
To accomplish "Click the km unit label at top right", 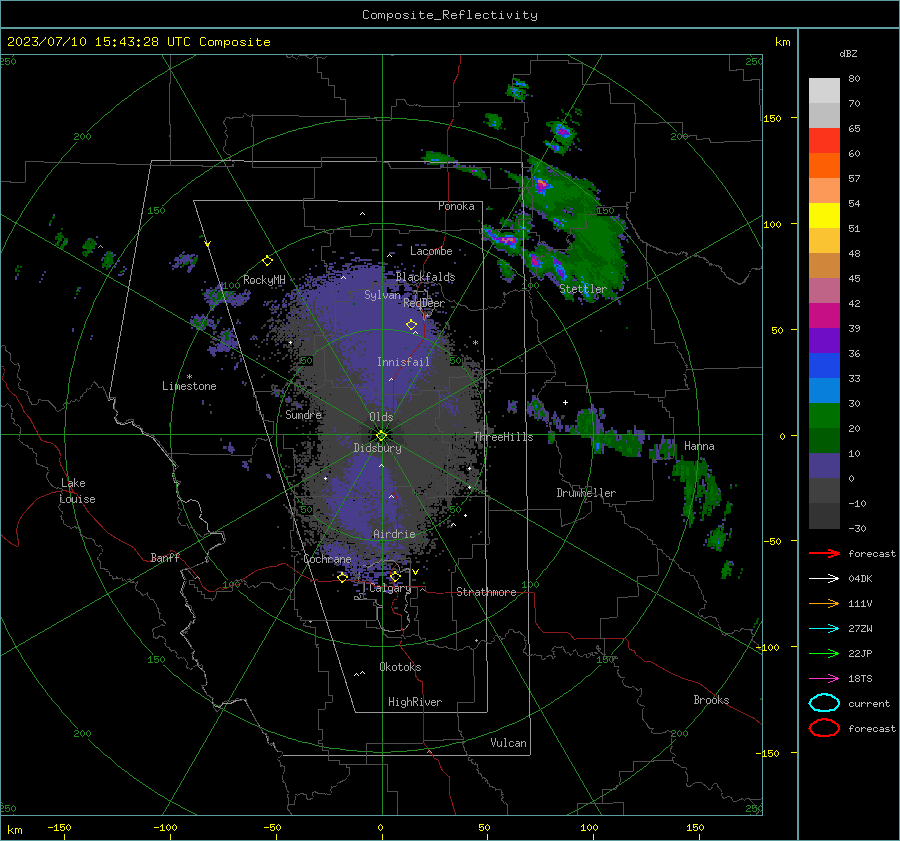I will tap(782, 42).
